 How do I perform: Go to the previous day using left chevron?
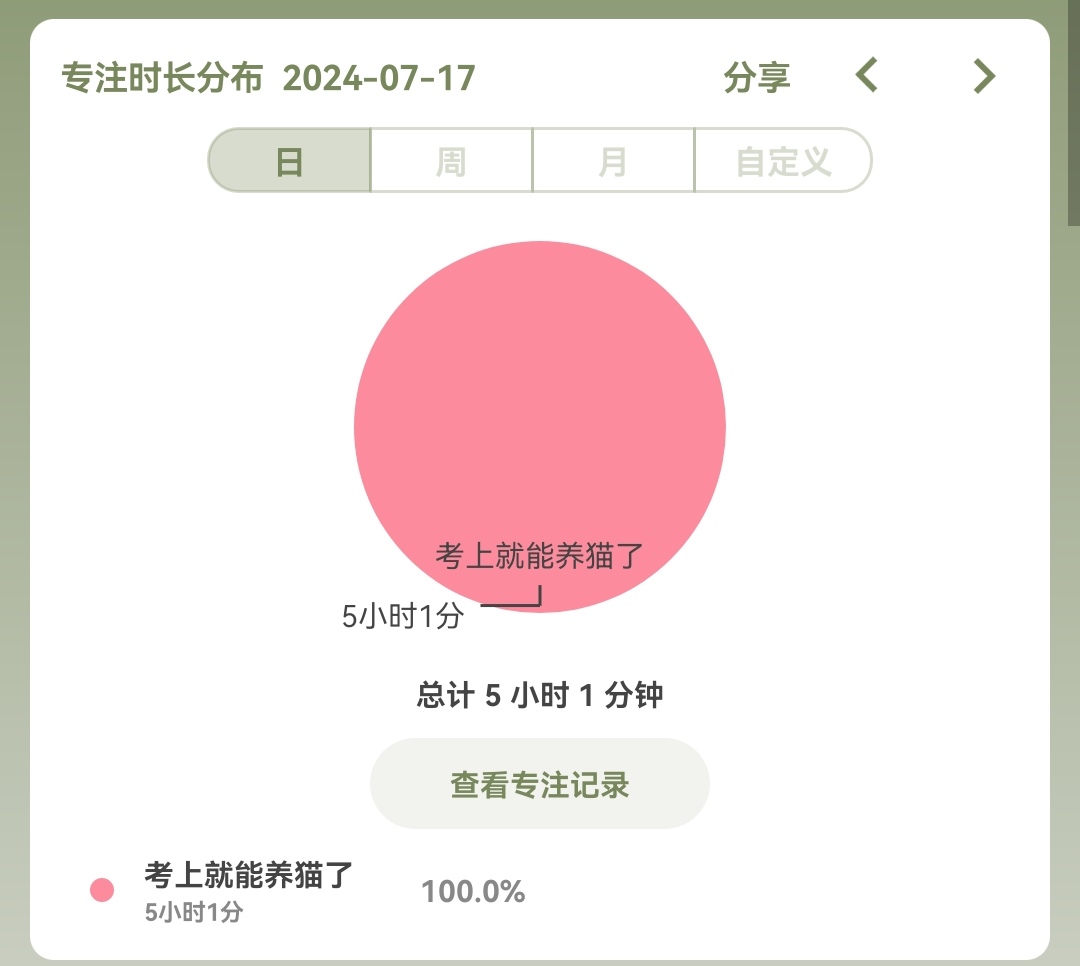(x=867, y=76)
